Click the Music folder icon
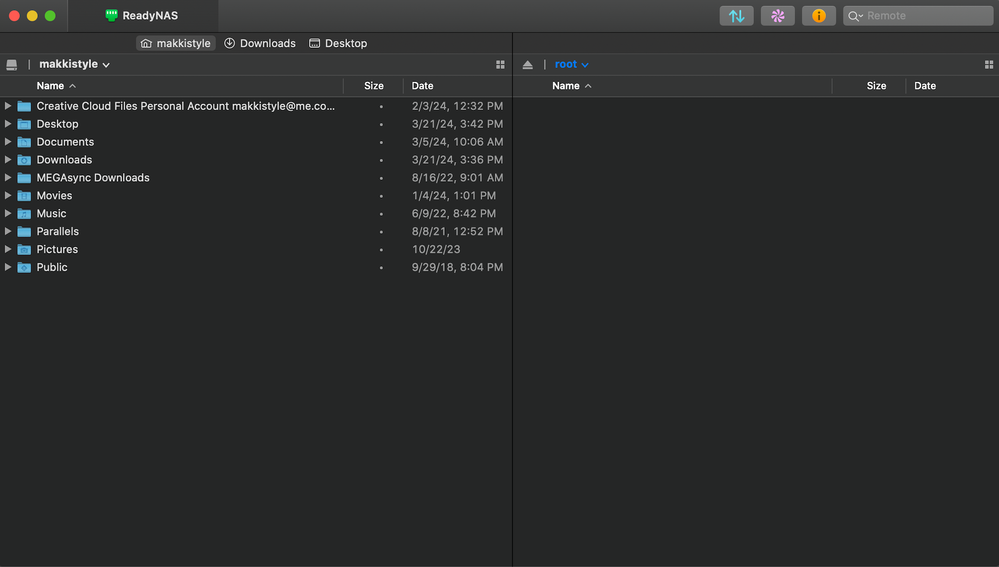The width and height of the screenshot is (999, 567). click(x=24, y=213)
